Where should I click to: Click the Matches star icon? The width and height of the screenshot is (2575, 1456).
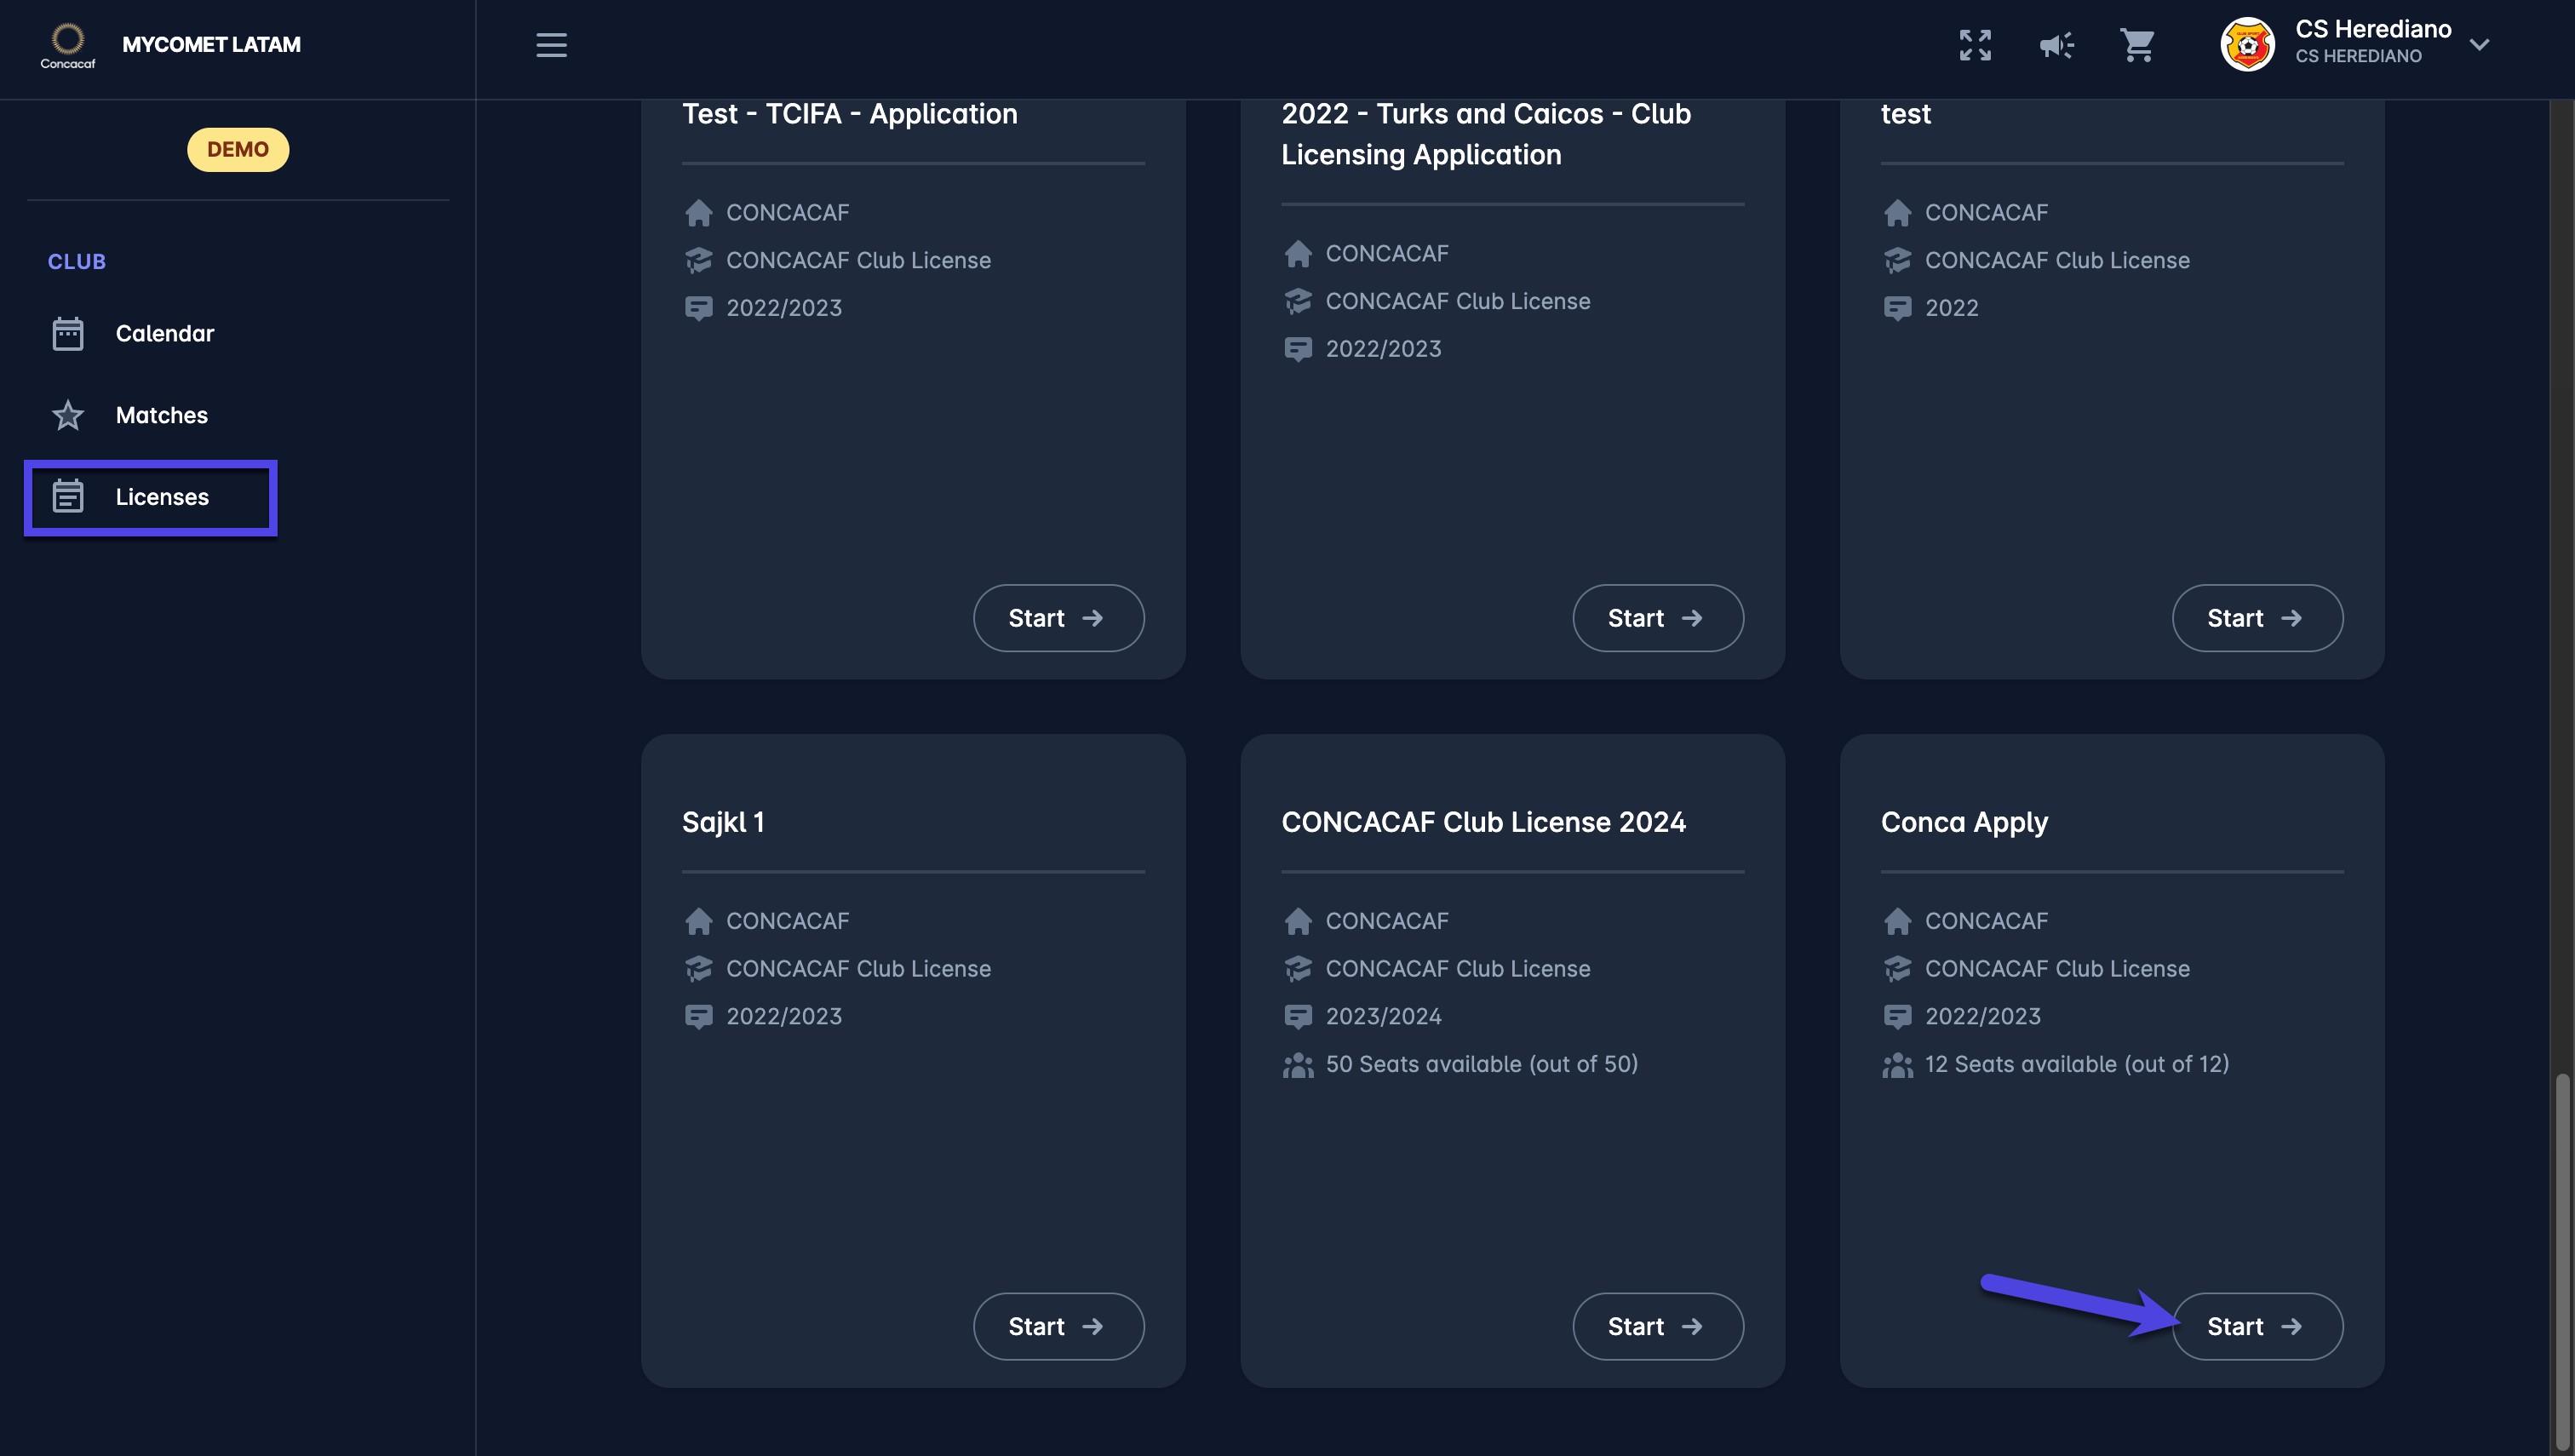(x=68, y=415)
